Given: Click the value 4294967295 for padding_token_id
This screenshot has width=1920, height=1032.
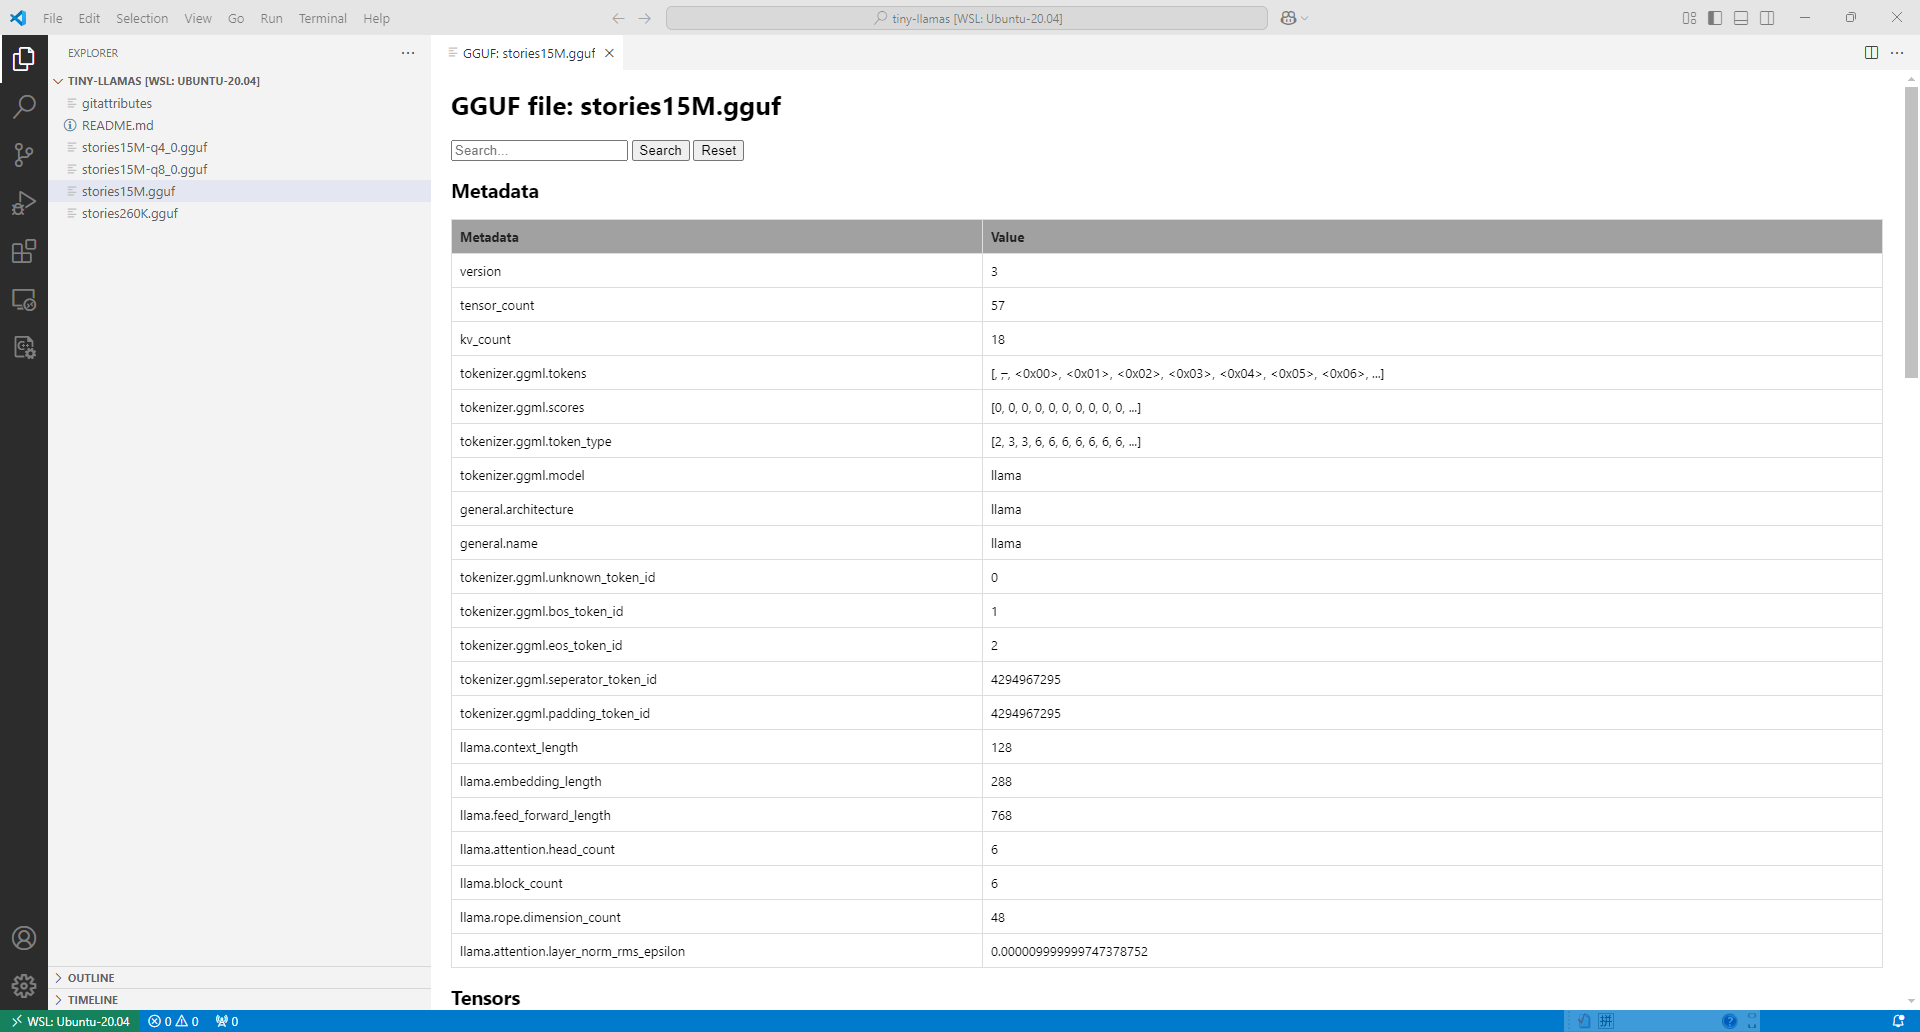Looking at the screenshot, I should 1025,713.
